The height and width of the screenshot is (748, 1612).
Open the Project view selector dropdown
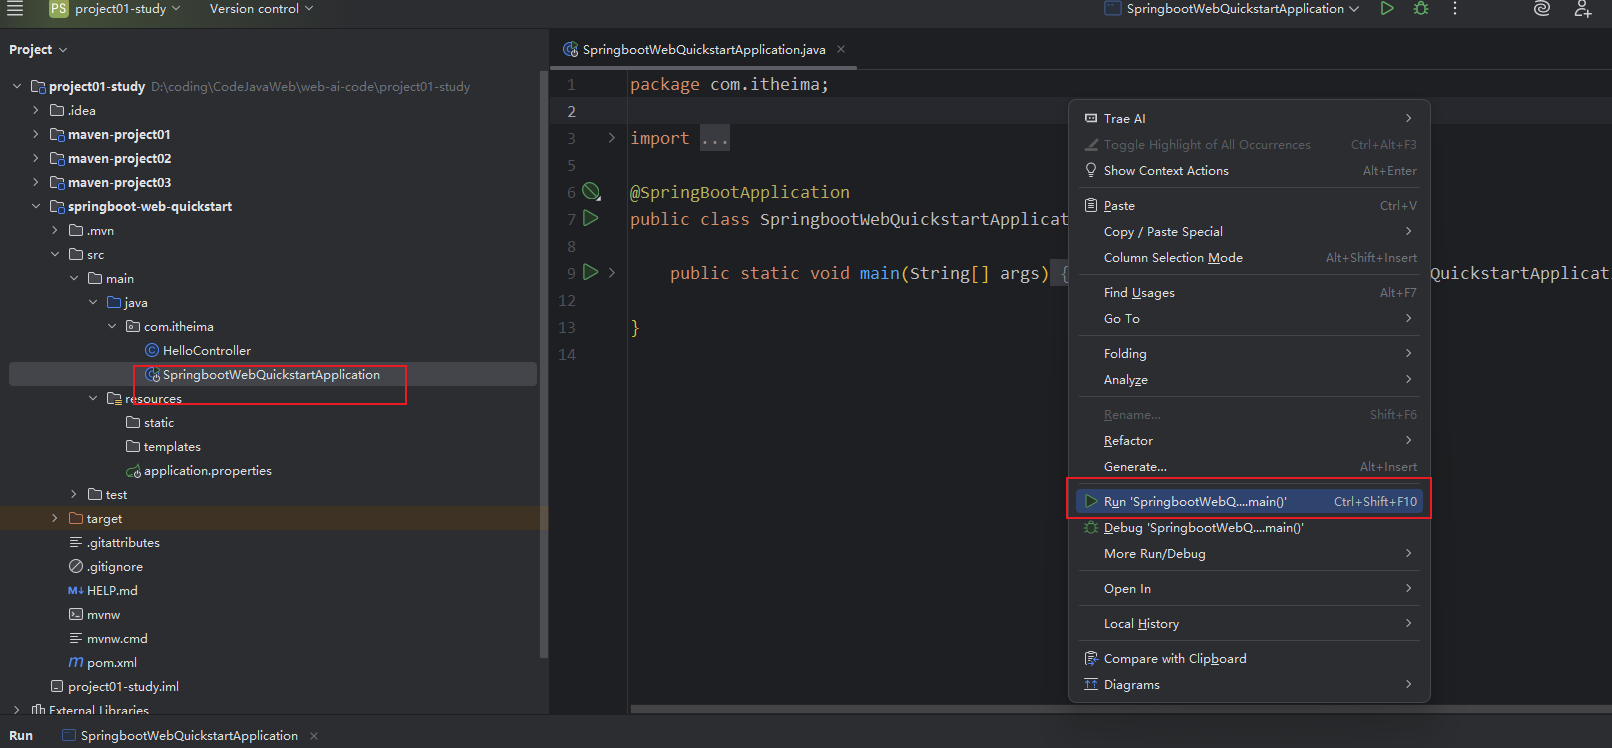pos(38,50)
